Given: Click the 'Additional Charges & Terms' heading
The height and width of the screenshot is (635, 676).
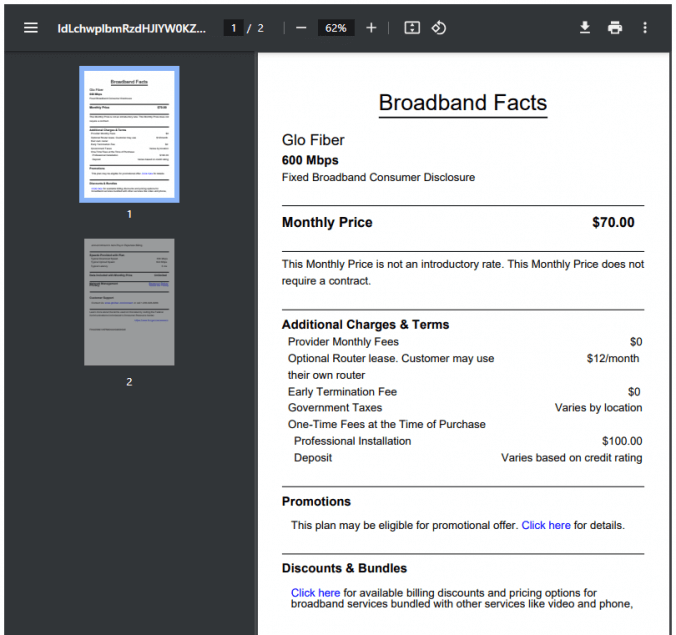Looking at the screenshot, I should [365, 325].
